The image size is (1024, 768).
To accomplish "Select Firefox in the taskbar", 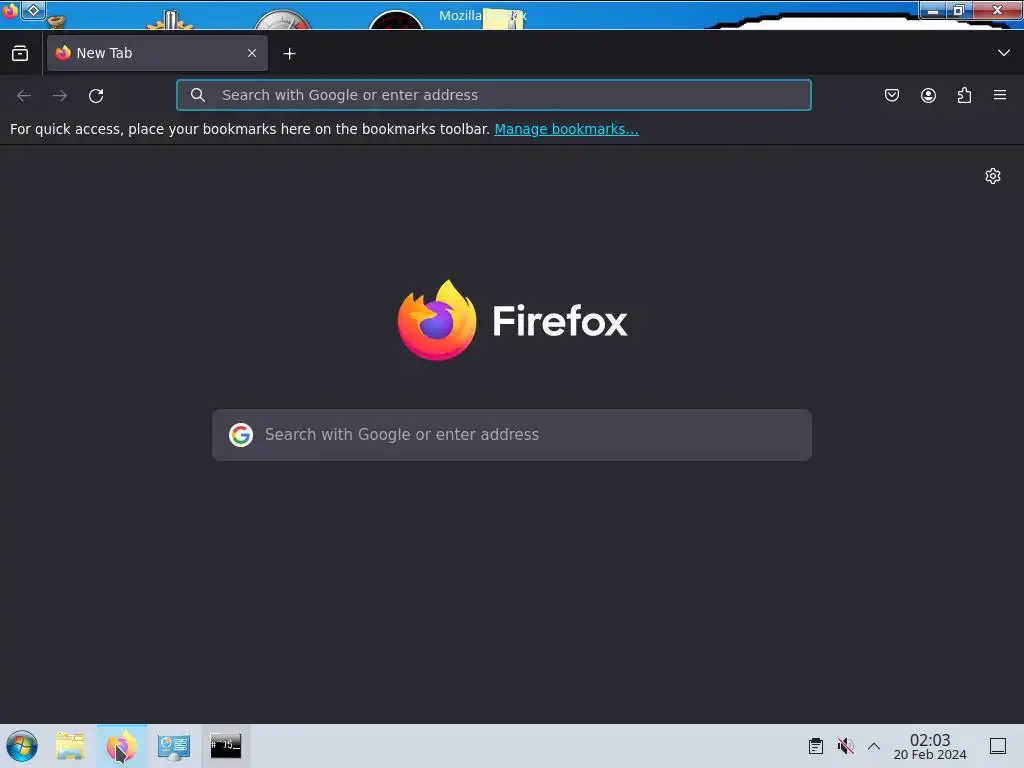I will point(122,746).
